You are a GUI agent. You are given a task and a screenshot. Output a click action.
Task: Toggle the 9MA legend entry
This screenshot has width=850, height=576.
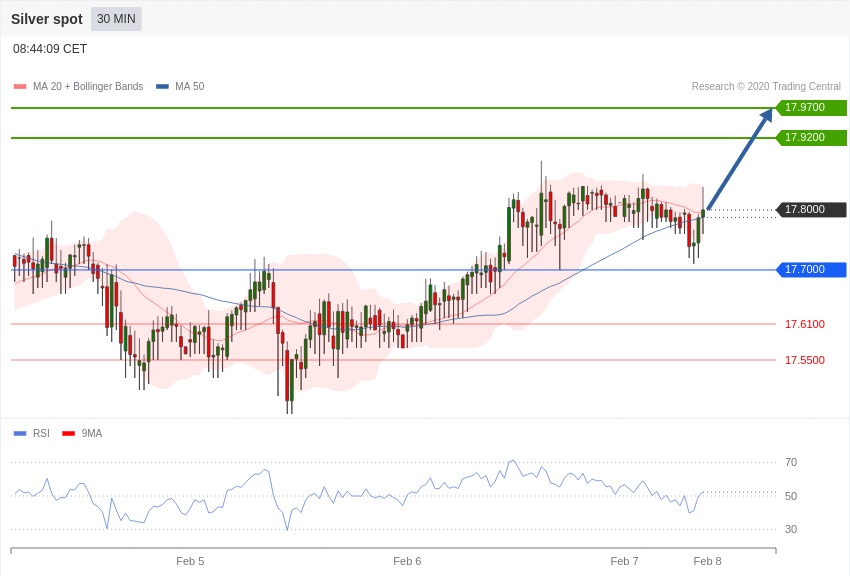pyautogui.click(x=92, y=433)
